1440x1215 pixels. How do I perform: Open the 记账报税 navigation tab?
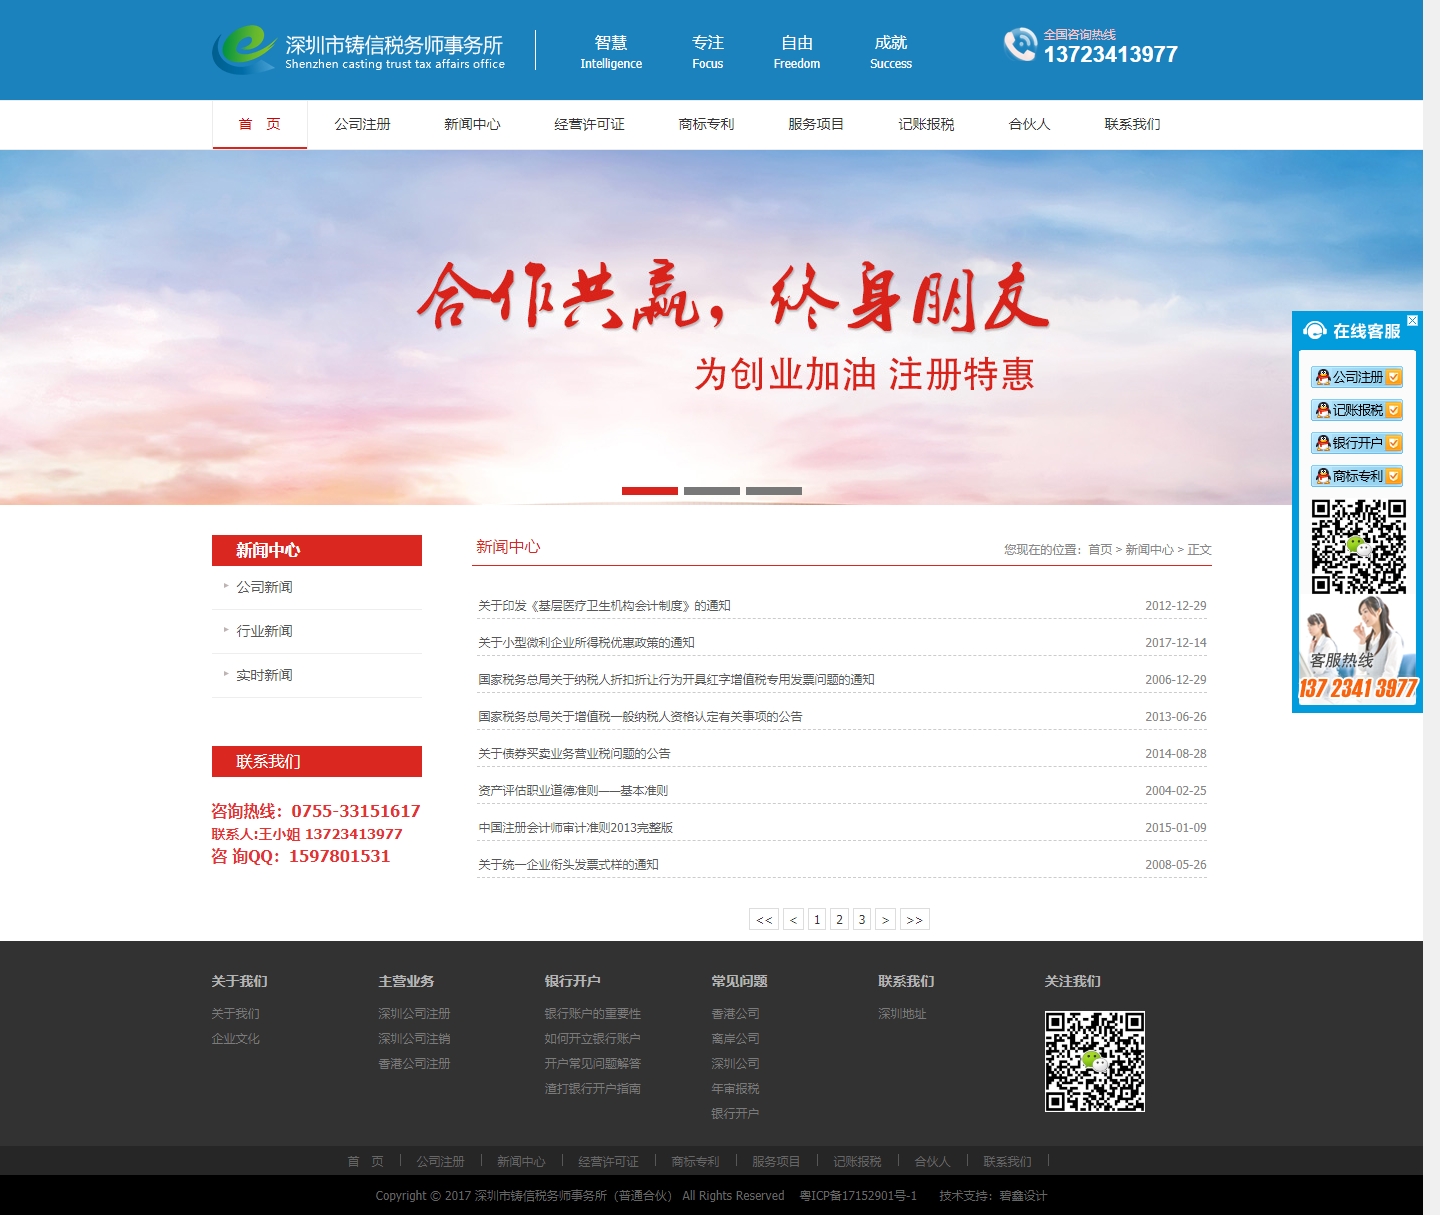[x=926, y=124]
